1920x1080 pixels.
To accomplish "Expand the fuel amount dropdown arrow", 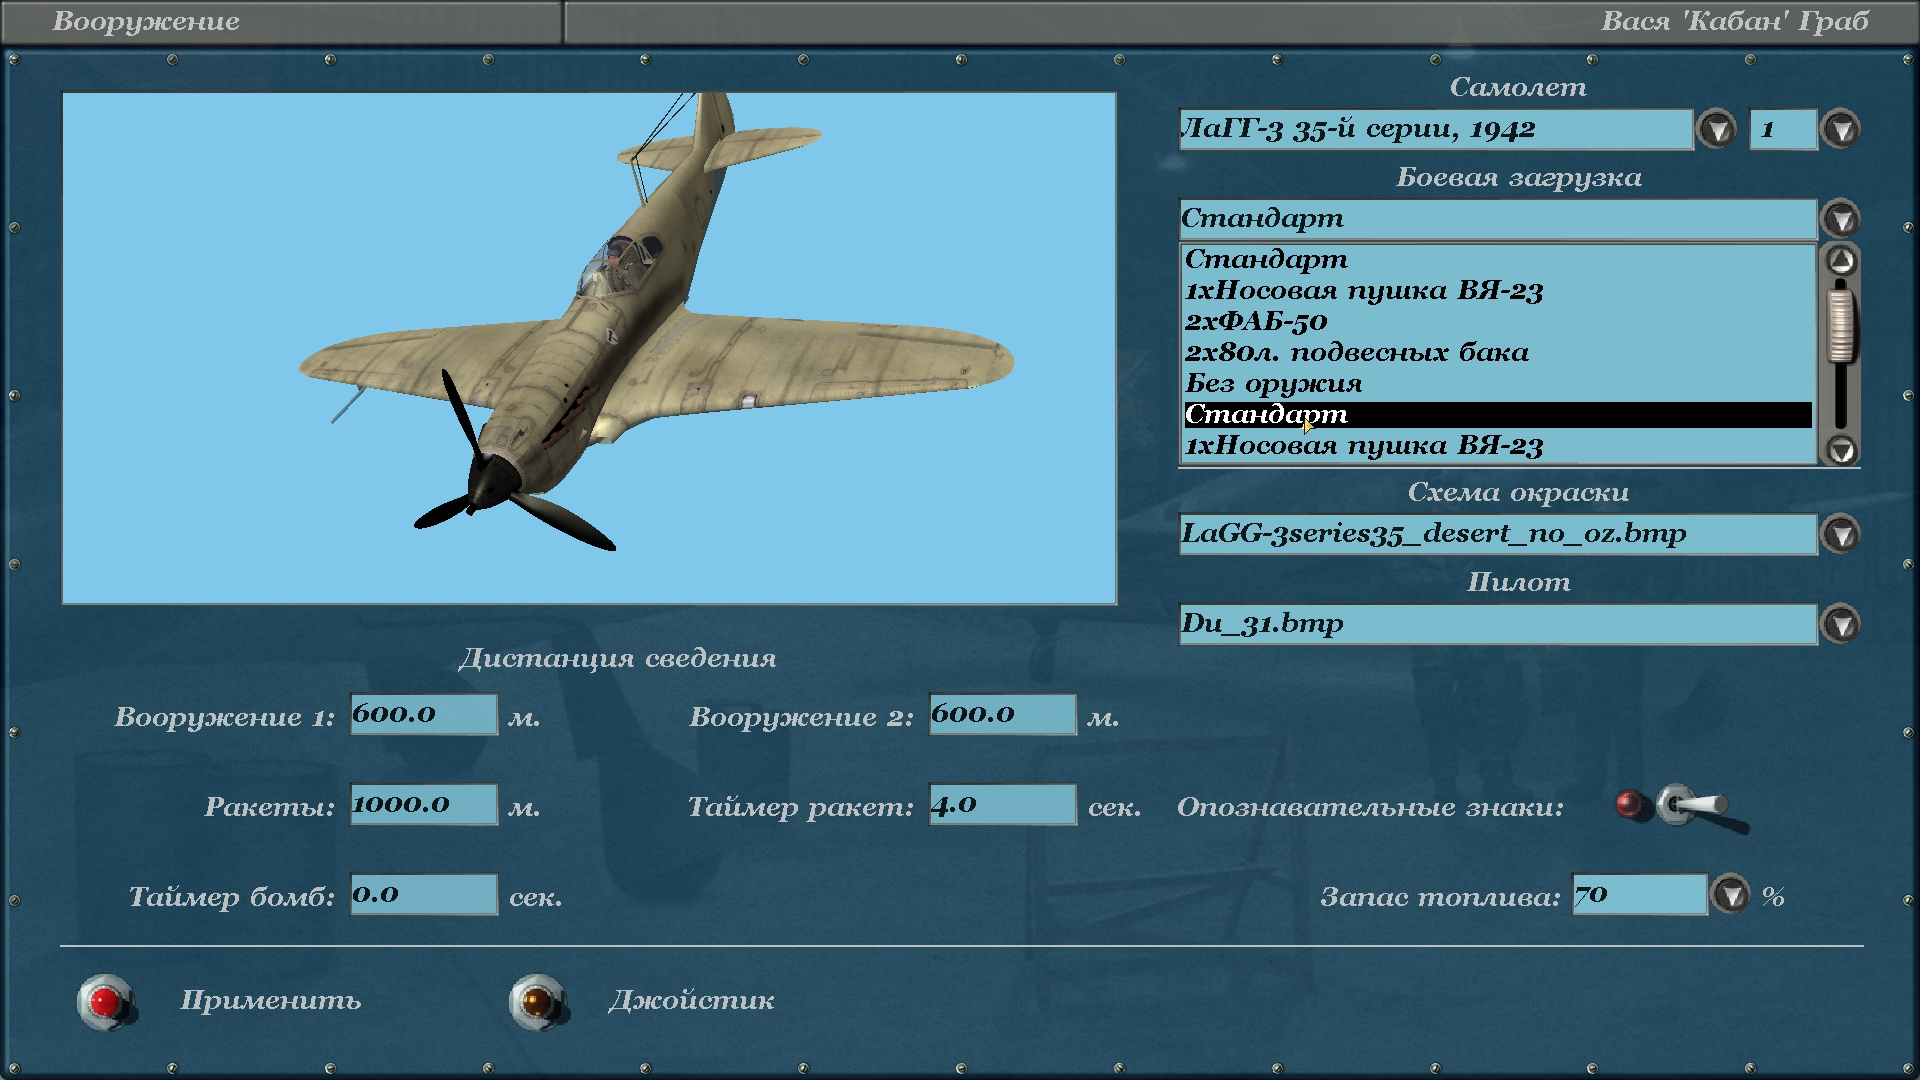I will click(x=1731, y=895).
